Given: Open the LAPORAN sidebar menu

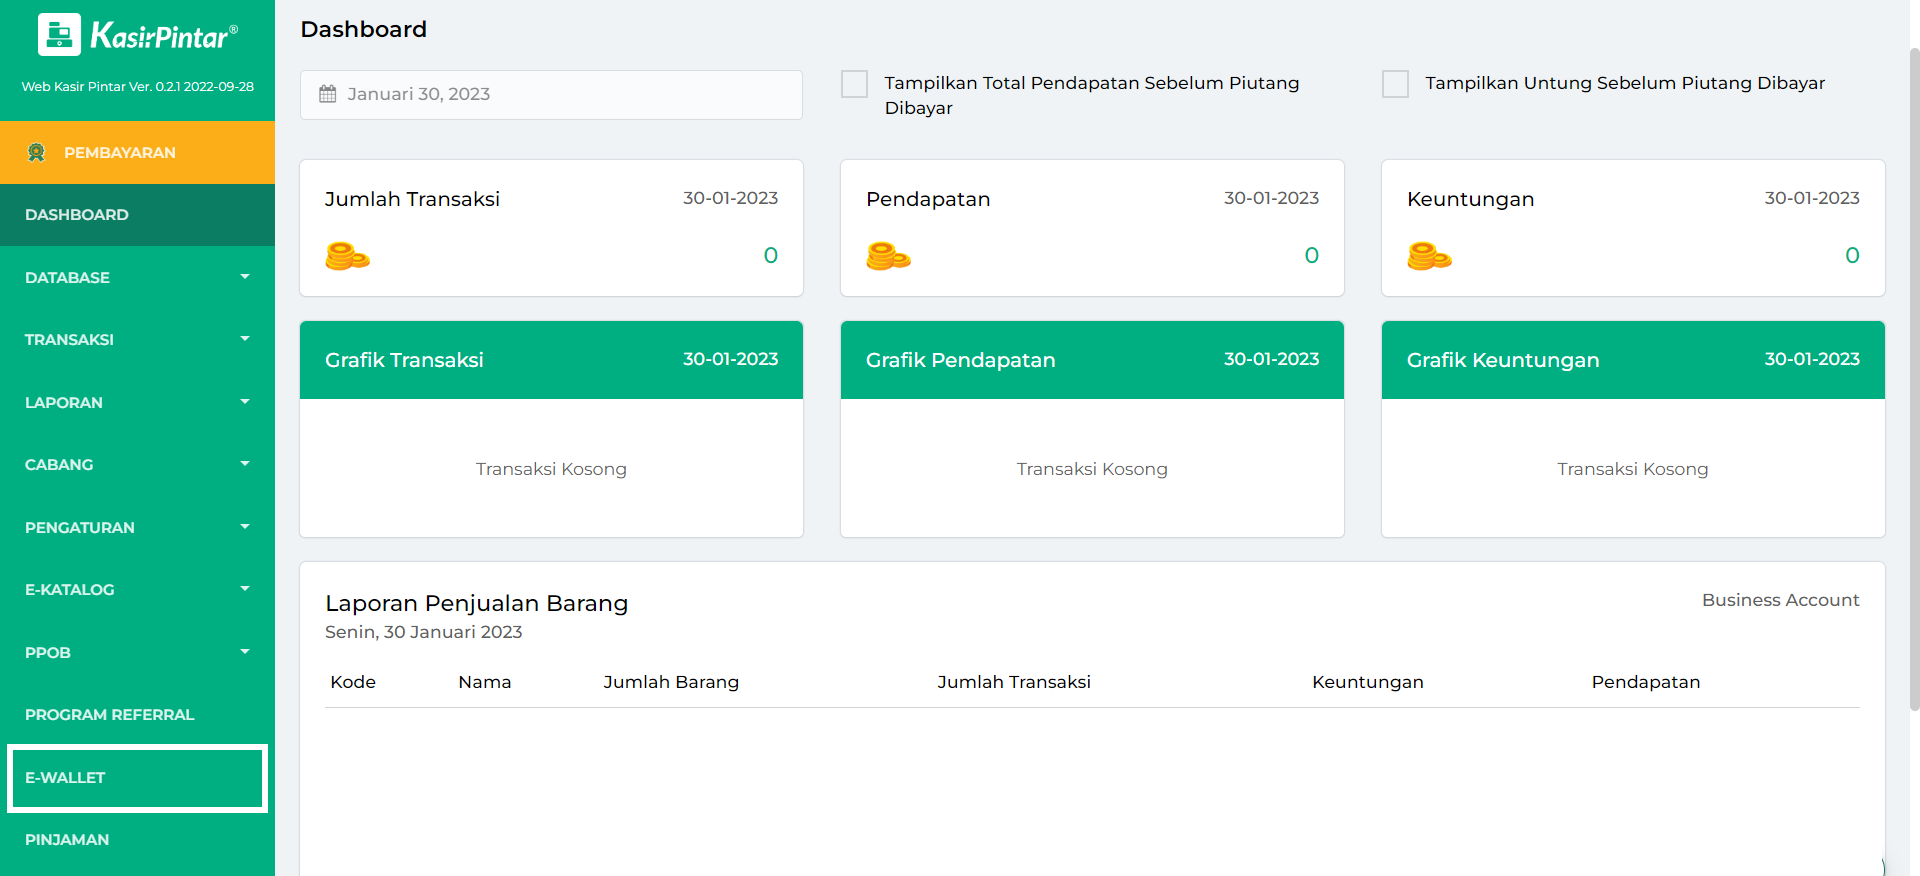Looking at the screenshot, I should tap(137, 402).
